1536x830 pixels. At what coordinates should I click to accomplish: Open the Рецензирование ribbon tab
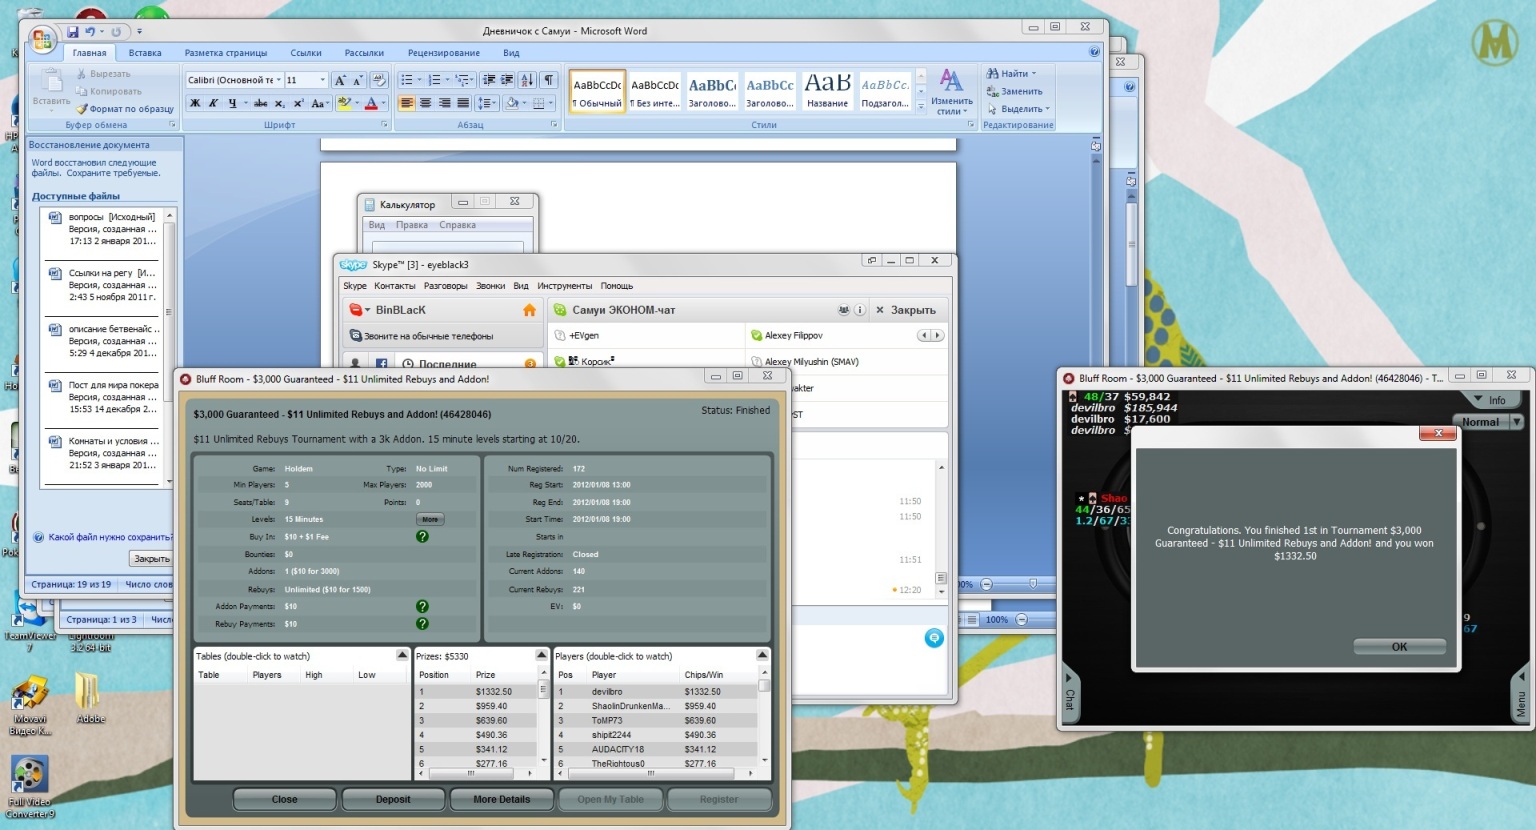(444, 53)
